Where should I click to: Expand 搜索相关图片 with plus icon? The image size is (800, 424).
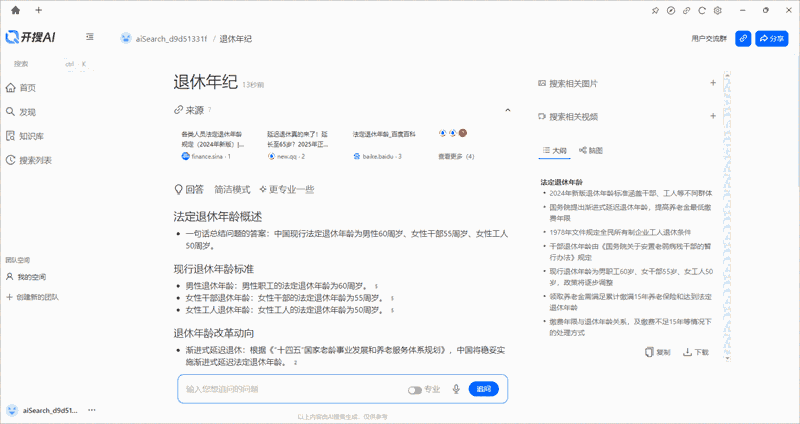click(713, 83)
